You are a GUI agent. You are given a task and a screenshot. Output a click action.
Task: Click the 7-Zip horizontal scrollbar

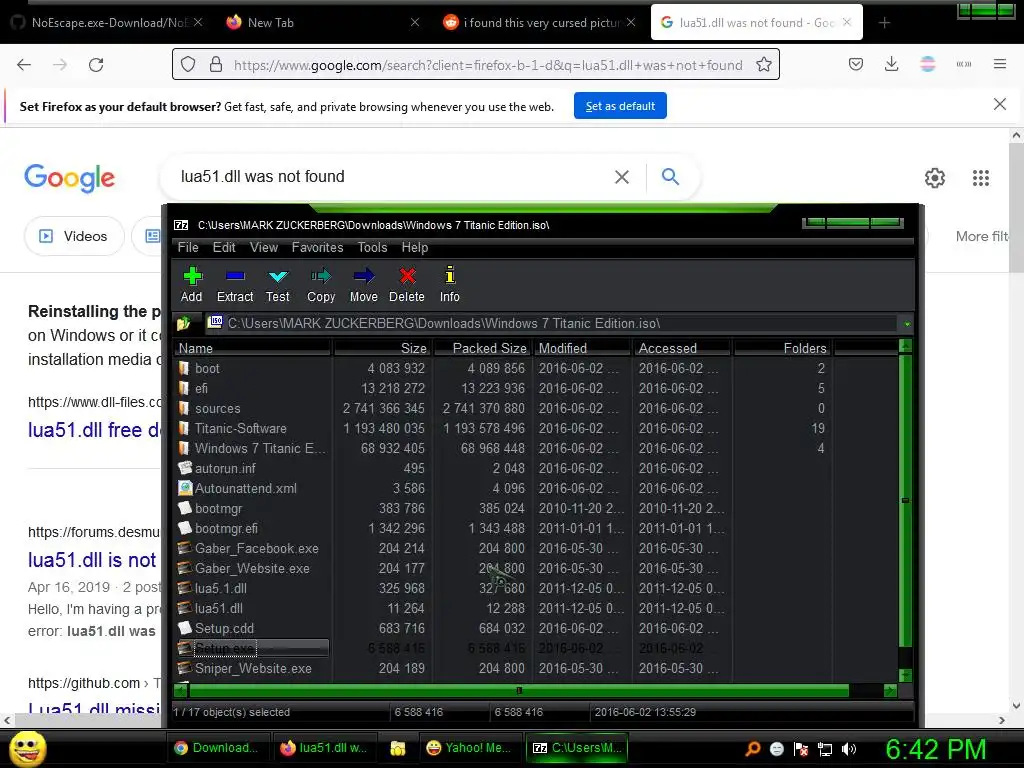point(519,690)
